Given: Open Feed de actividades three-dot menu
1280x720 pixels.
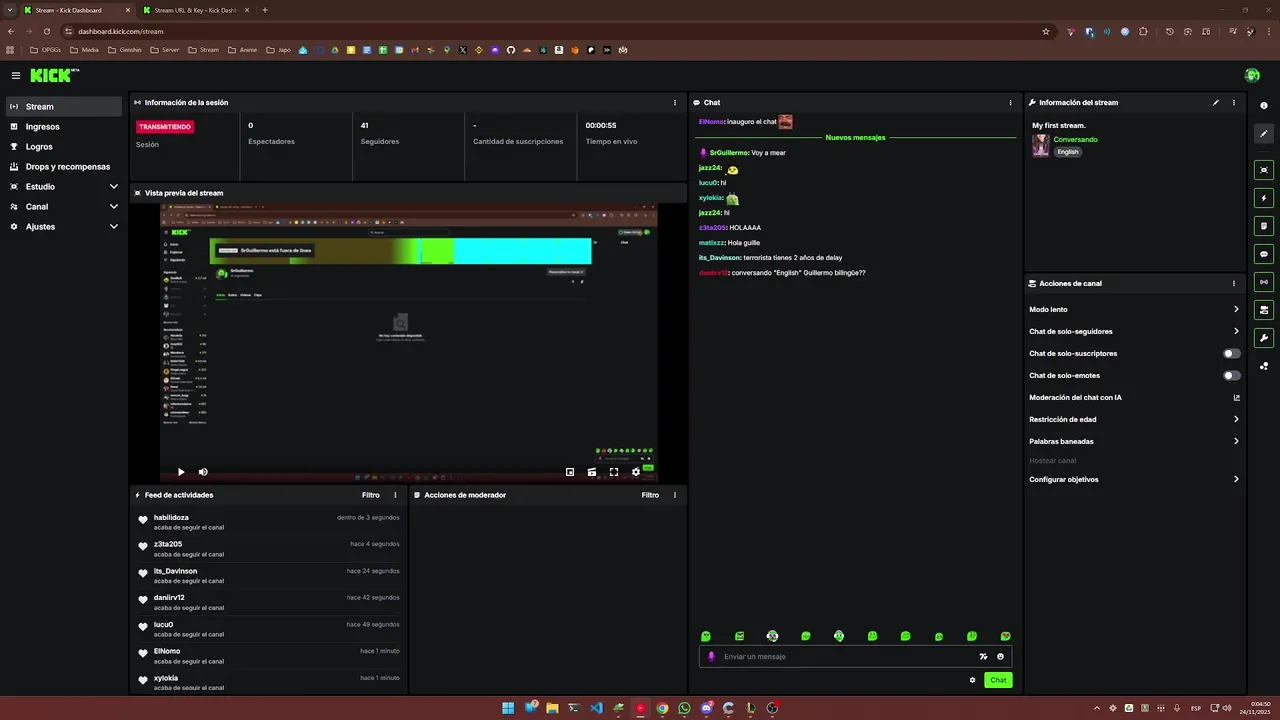Looking at the screenshot, I should (x=395, y=495).
